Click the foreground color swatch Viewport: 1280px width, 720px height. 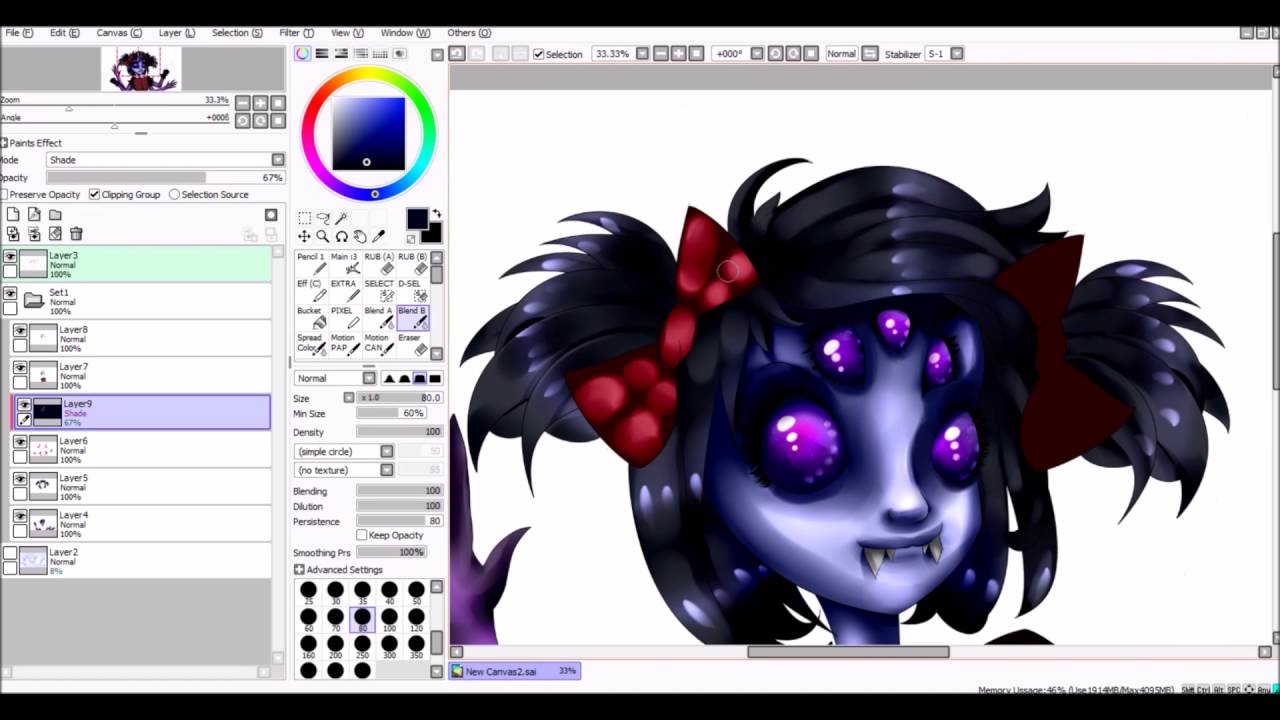coord(417,220)
